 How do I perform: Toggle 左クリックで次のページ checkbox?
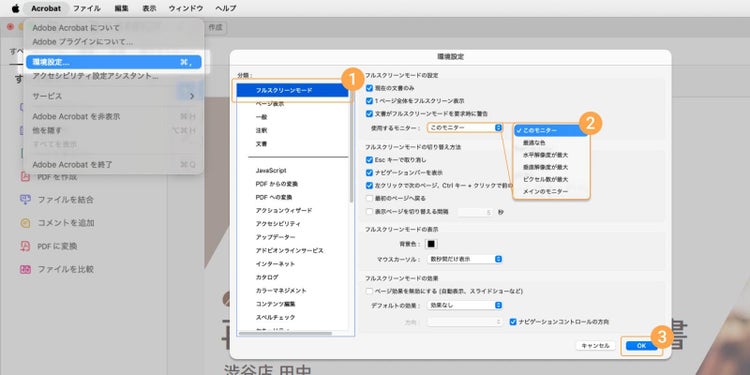click(369, 186)
